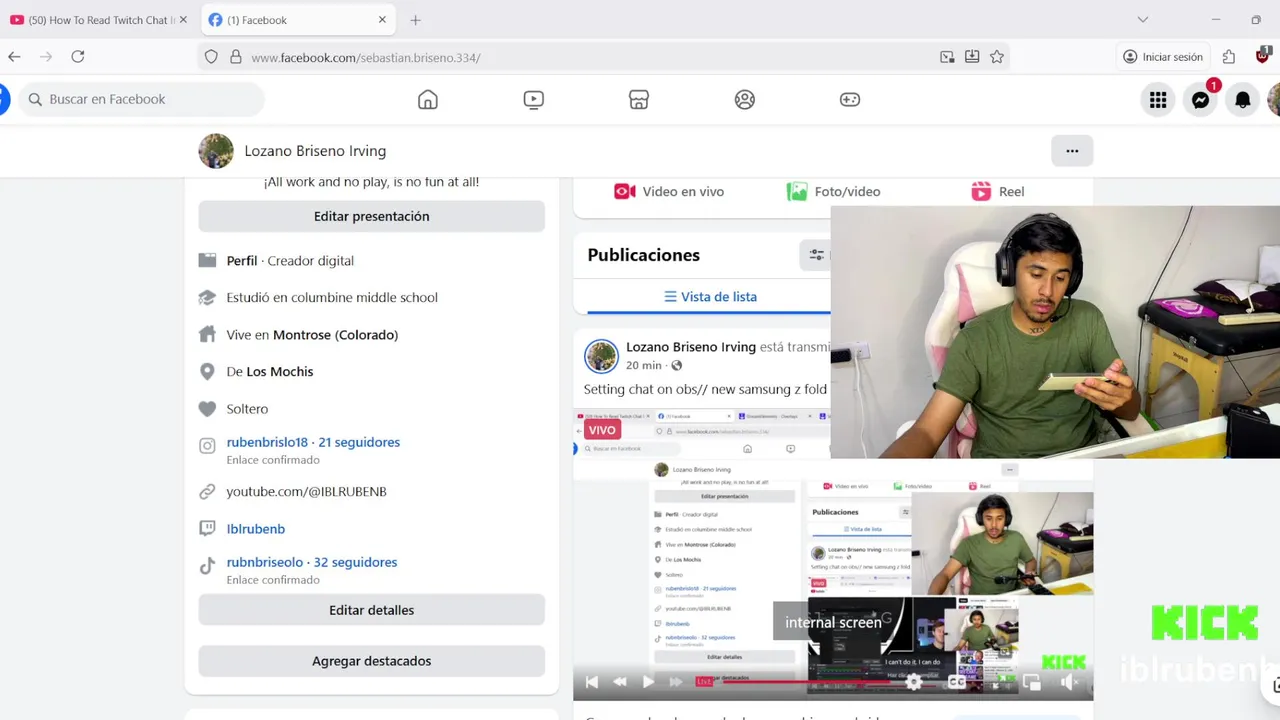Open Iblrubenb Twitch link
The height and width of the screenshot is (720, 1280).
(256, 528)
